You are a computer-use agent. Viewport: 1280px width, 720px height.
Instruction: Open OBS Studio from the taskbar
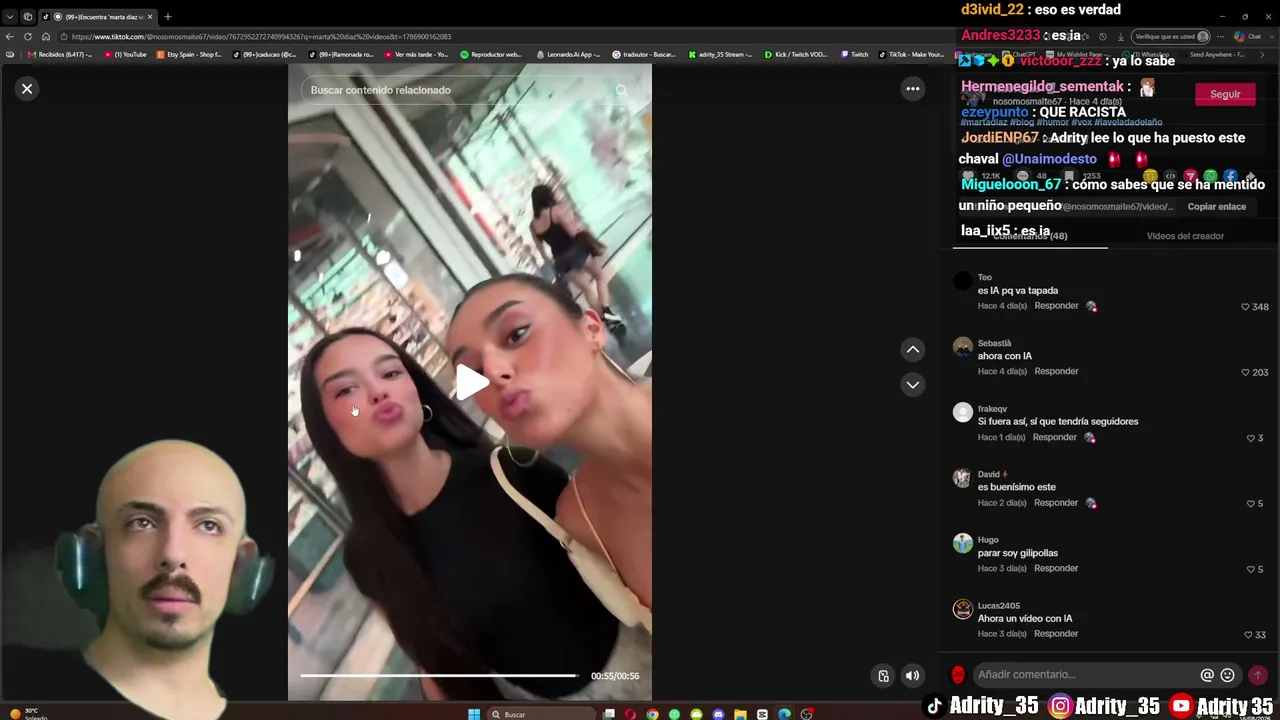[x=806, y=714]
